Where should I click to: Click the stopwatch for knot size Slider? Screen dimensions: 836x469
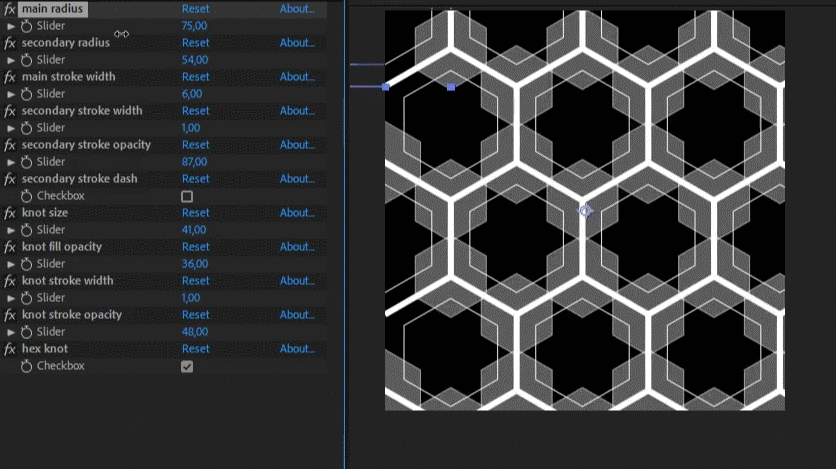point(26,230)
